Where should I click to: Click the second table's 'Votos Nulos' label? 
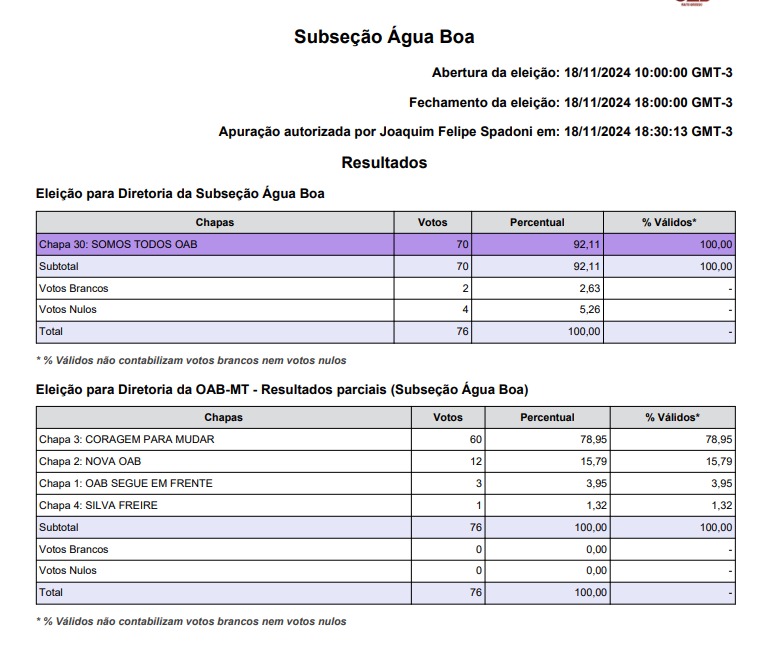click(x=68, y=571)
